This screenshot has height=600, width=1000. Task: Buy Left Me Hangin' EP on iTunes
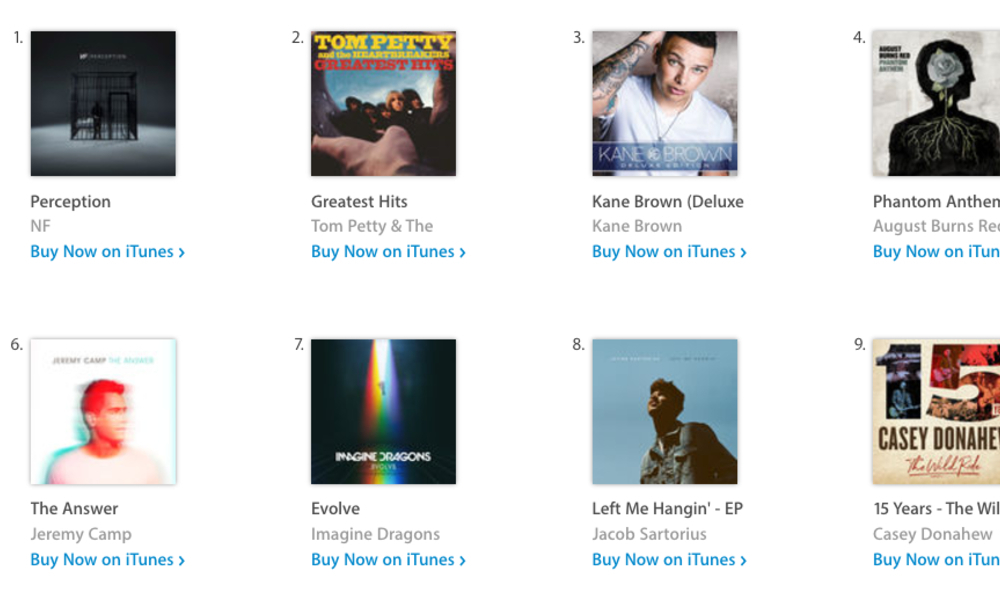tap(669, 560)
